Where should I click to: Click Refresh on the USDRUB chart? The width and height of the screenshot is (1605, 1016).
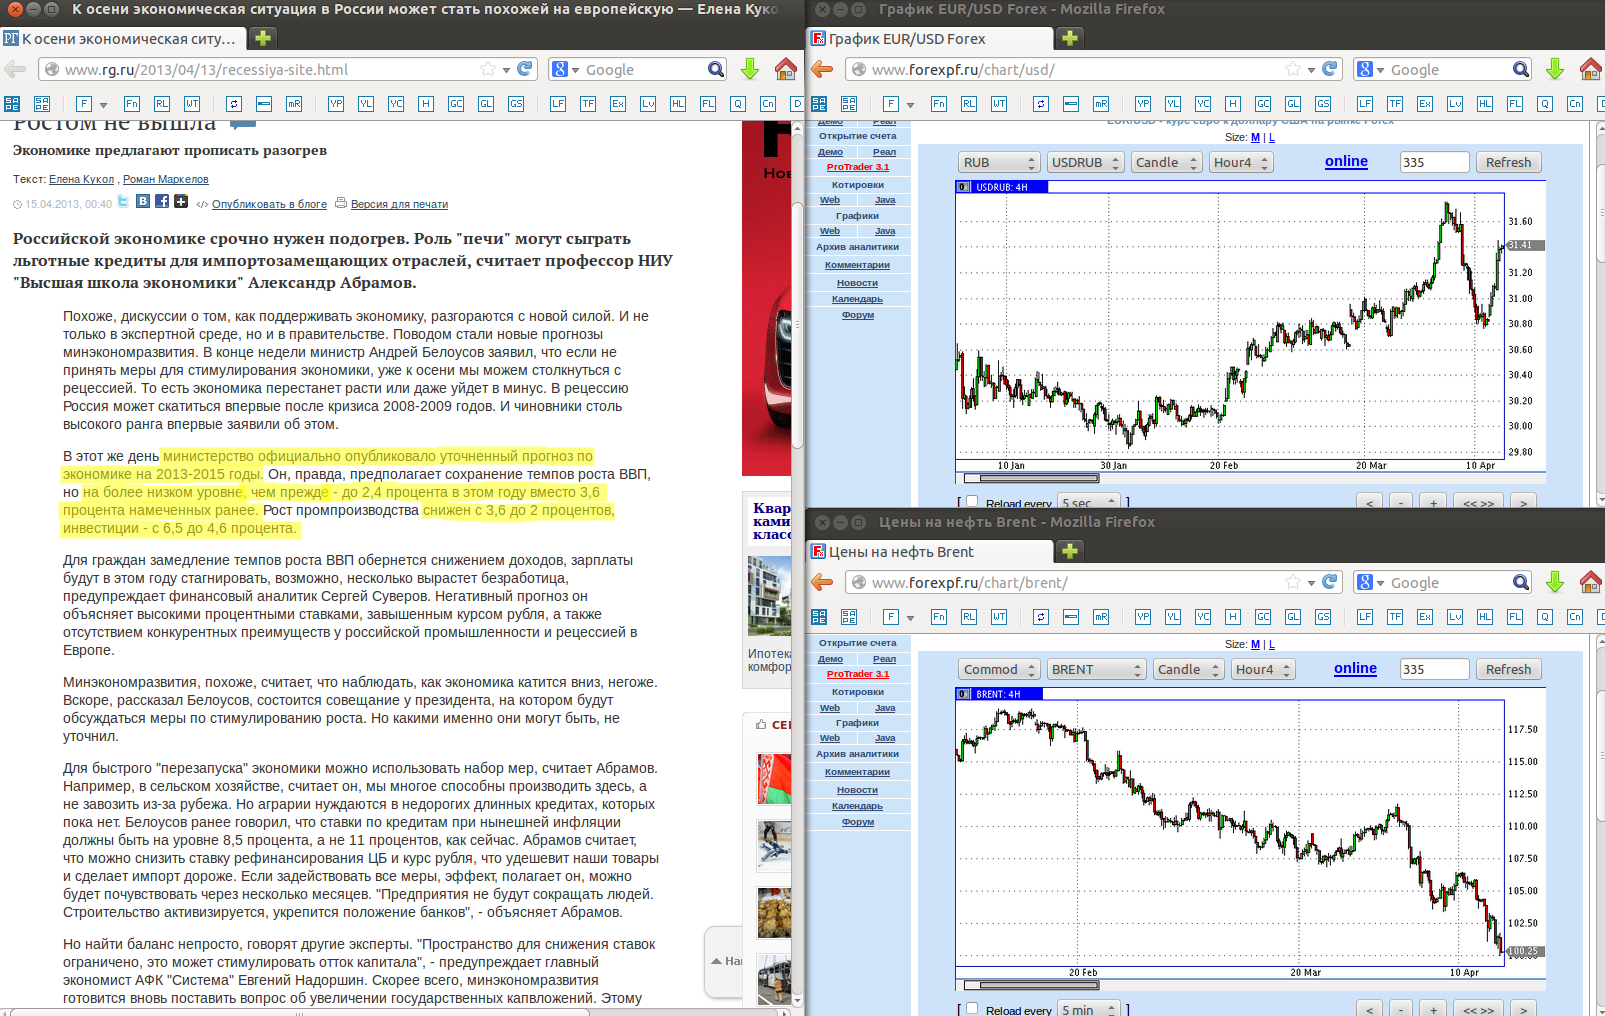(x=1508, y=162)
